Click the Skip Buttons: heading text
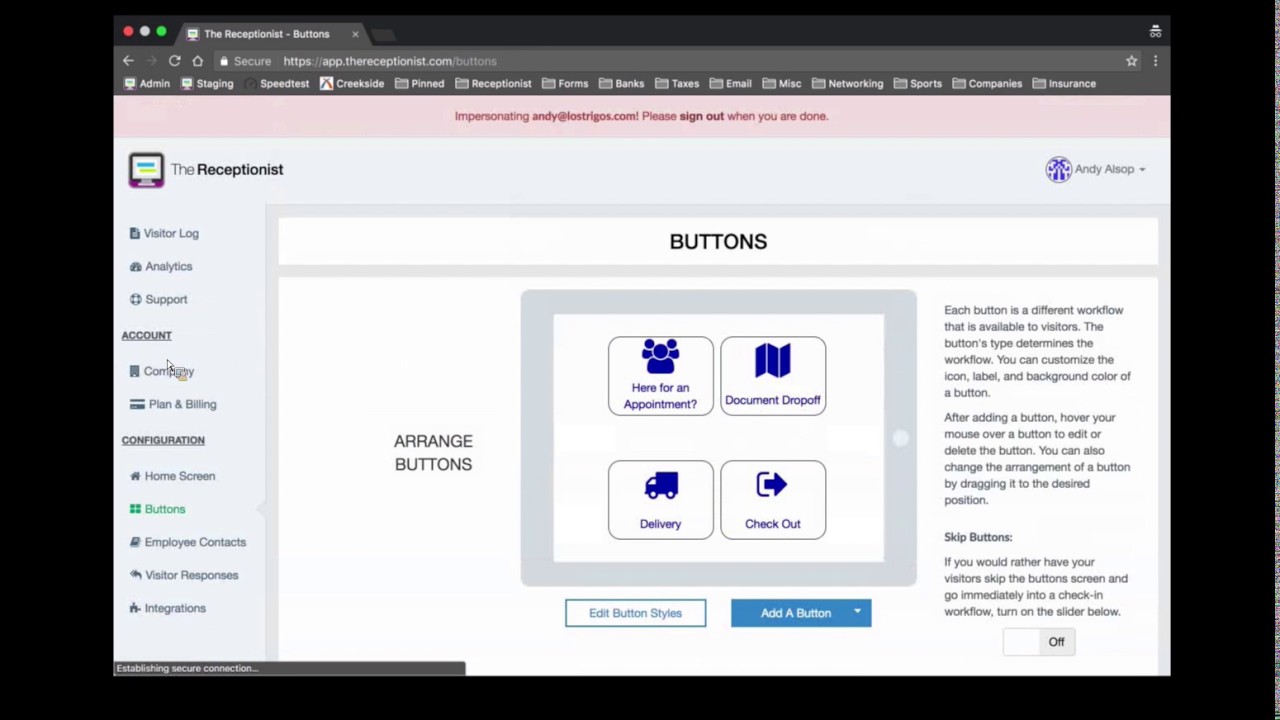Screen dimensions: 1280x720 978,537
